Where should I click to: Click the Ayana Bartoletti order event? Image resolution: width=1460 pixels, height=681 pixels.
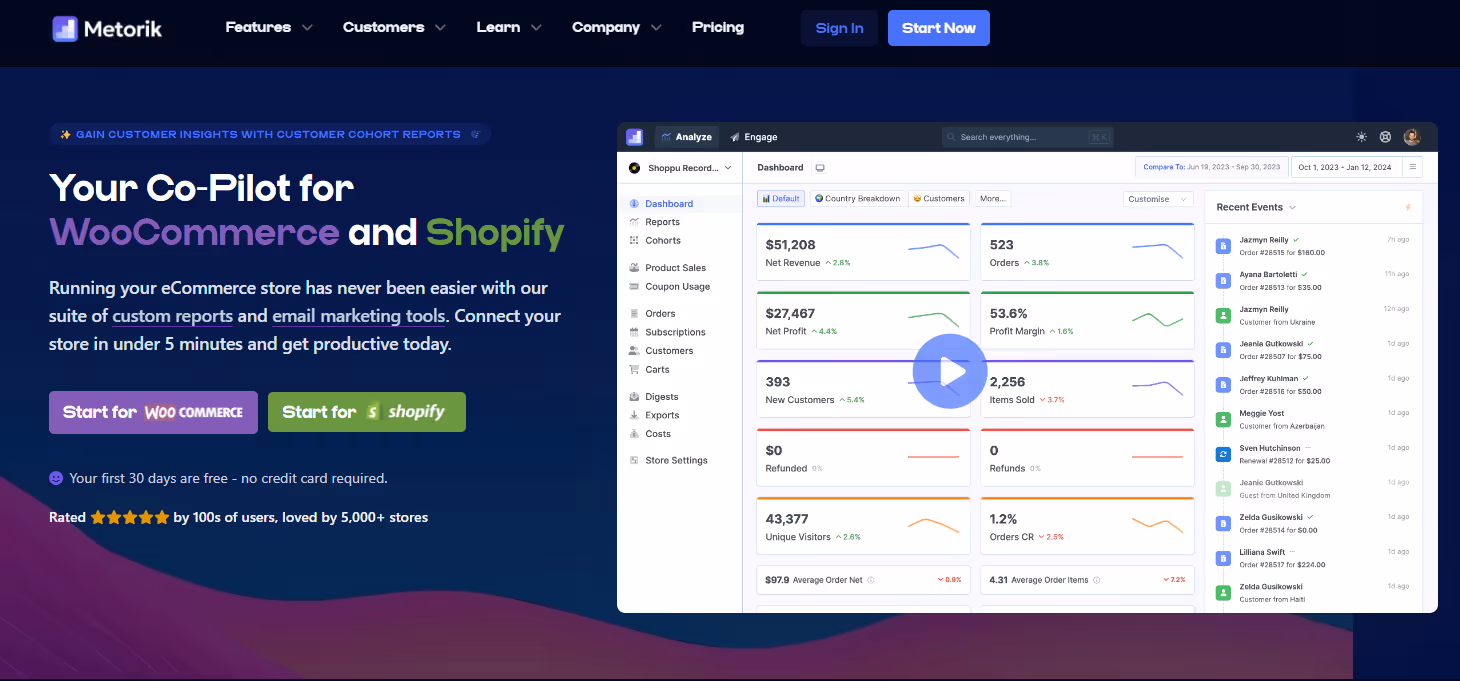(x=1312, y=280)
